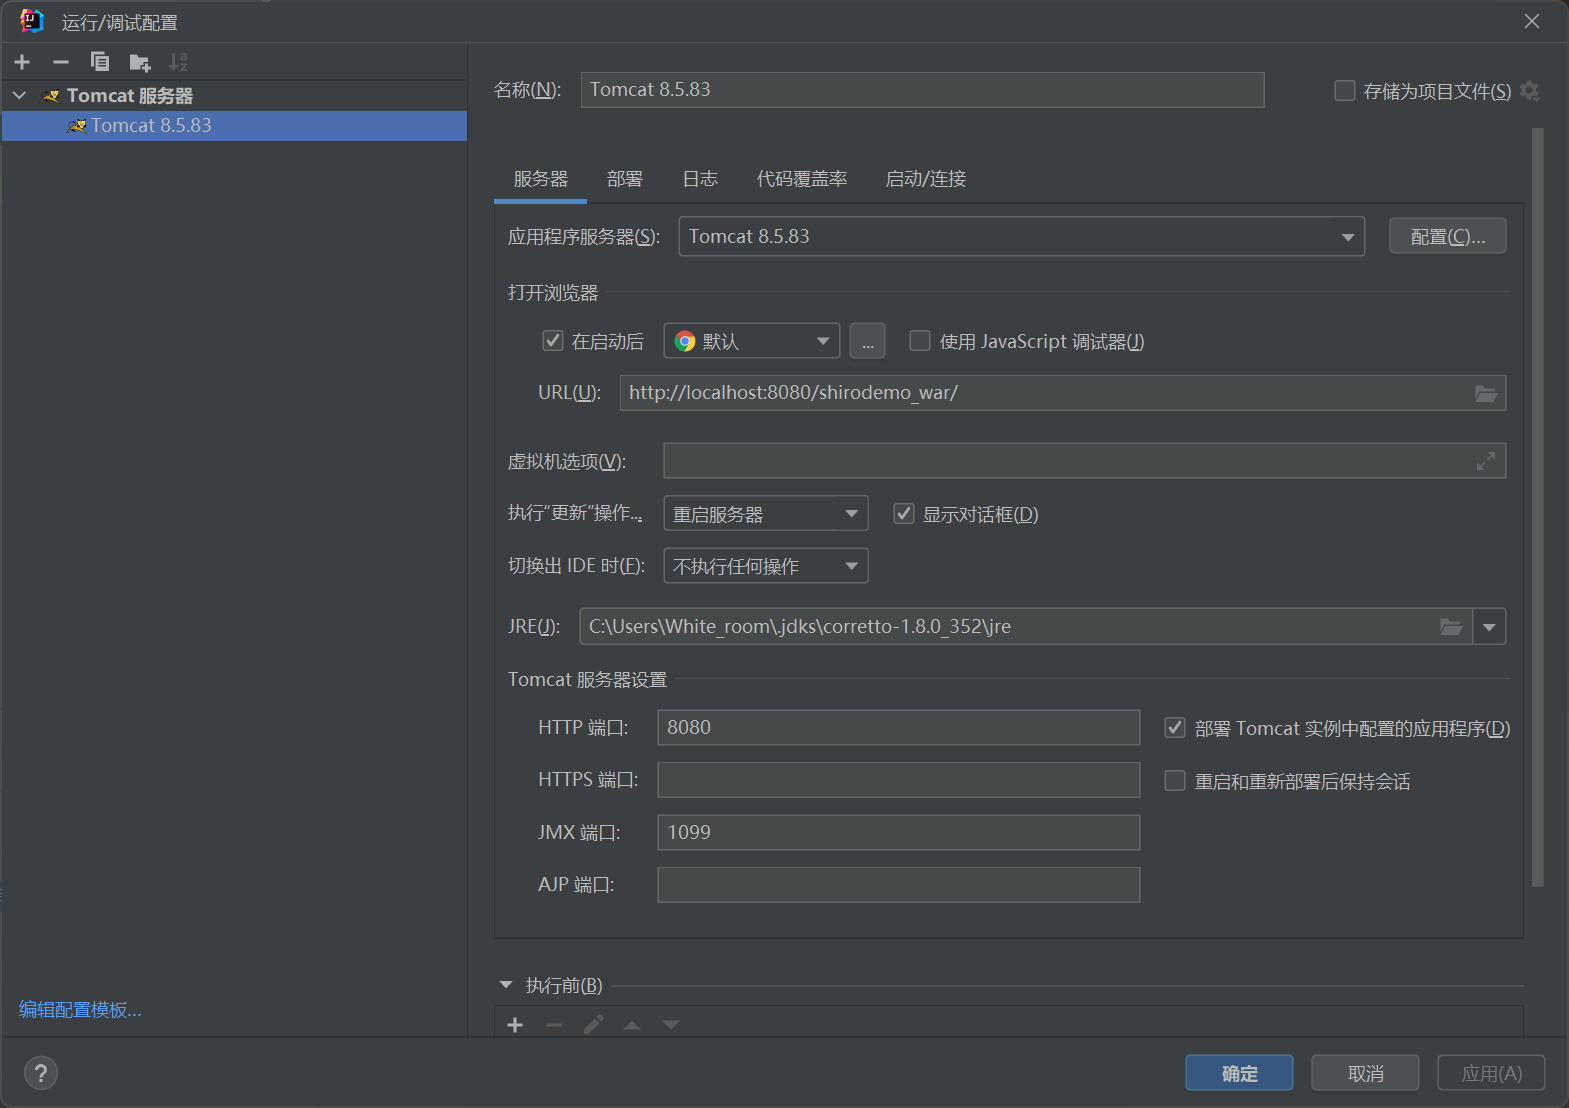Image resolution: width=1569 pixels, height=1108 pixels.
Task: Open the 编辑配置模板 link
Action: coord(80,1010)
